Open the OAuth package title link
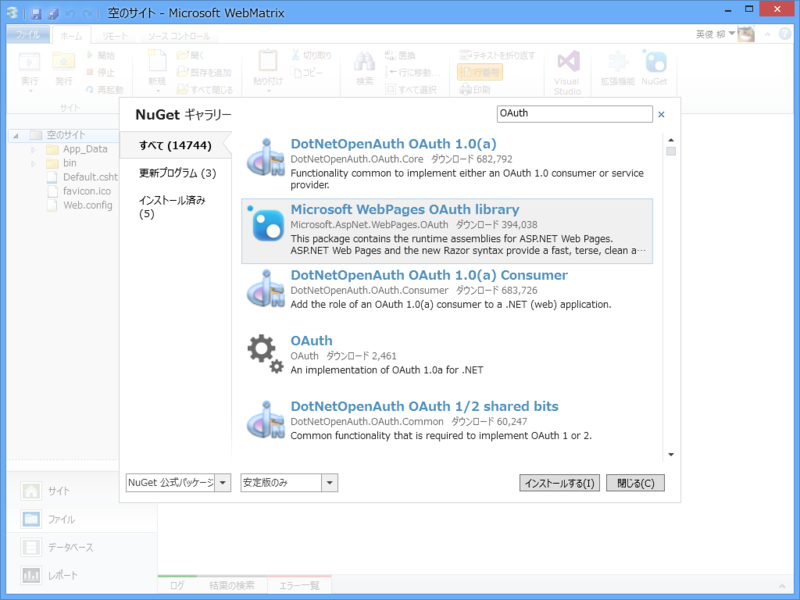800x600 pixels. (x=311, y=340)
